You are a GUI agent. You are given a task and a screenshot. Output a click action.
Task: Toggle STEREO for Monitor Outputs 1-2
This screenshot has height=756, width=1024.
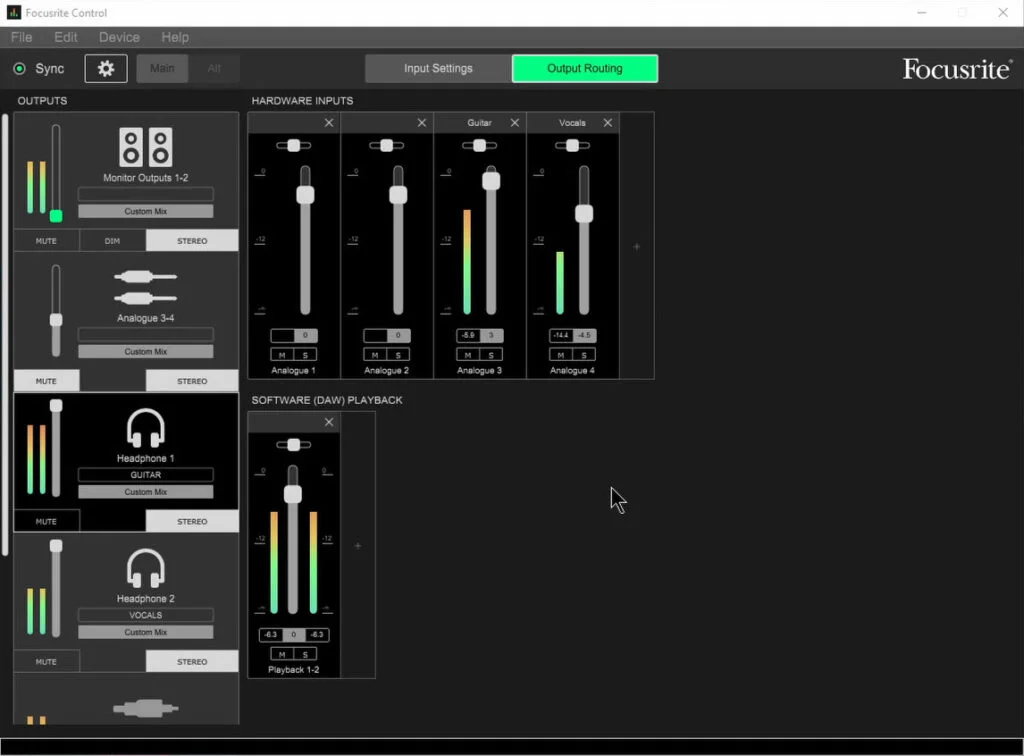[192, 241]
